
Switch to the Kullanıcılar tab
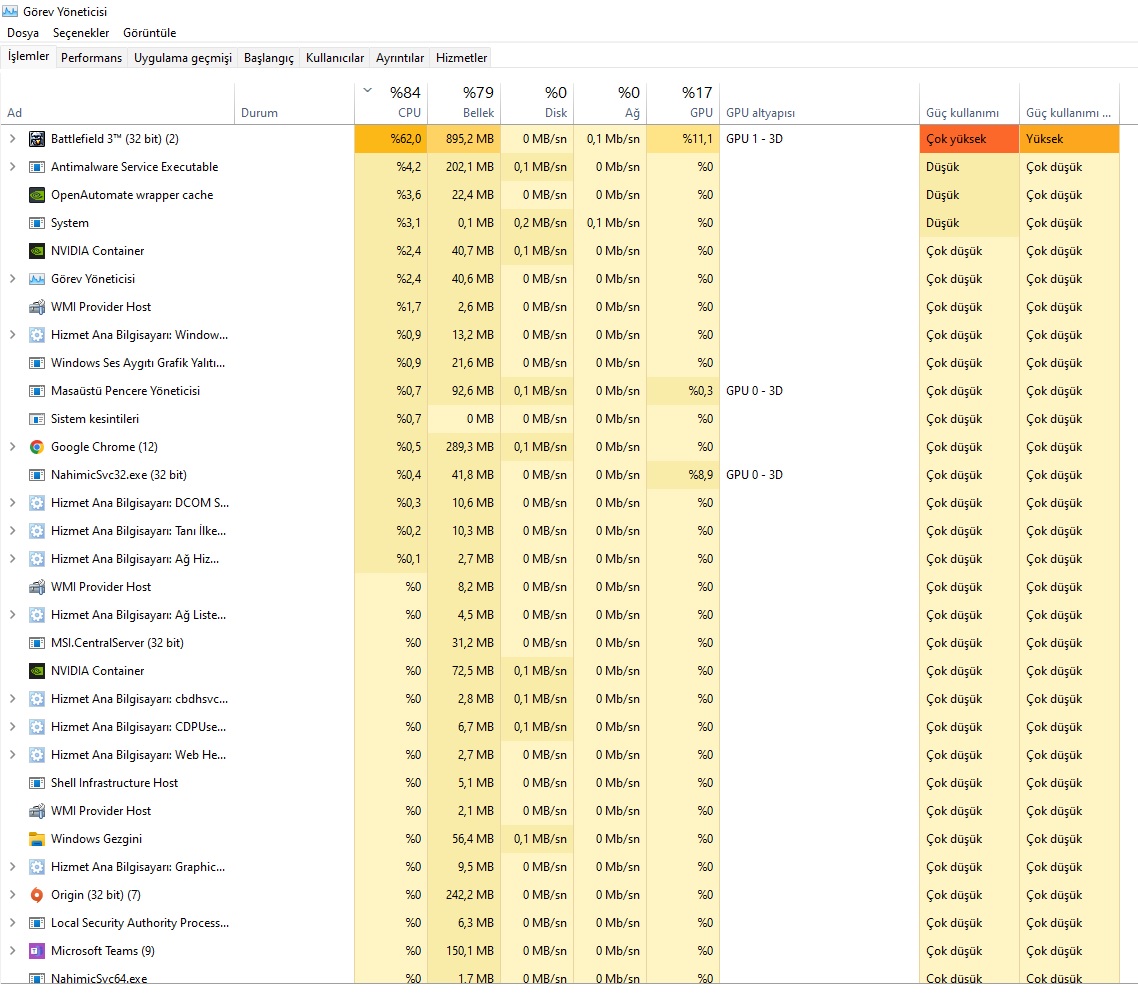[335, 57]
